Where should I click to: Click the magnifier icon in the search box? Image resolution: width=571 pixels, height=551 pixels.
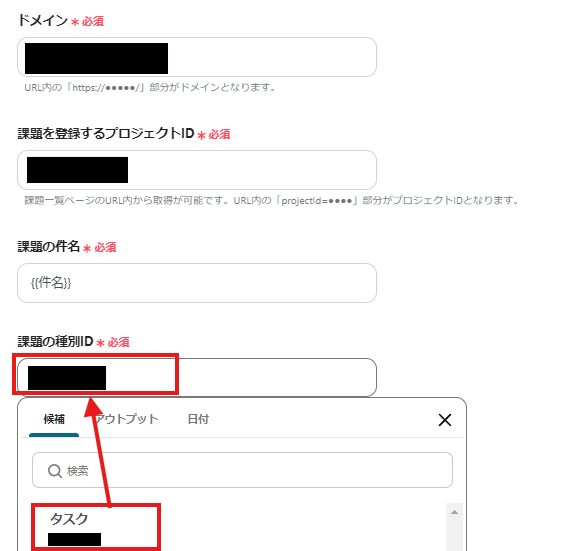point(55,471)
